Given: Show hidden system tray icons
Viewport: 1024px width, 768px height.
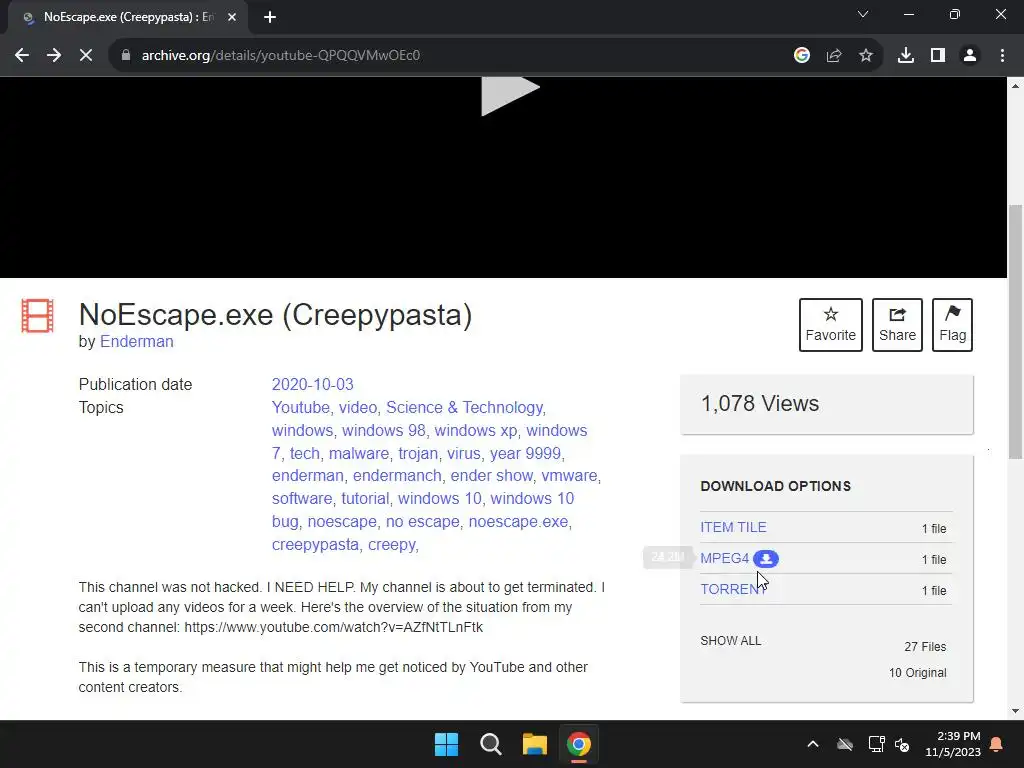Looking at the screenshot, I should tap(812, 744).
